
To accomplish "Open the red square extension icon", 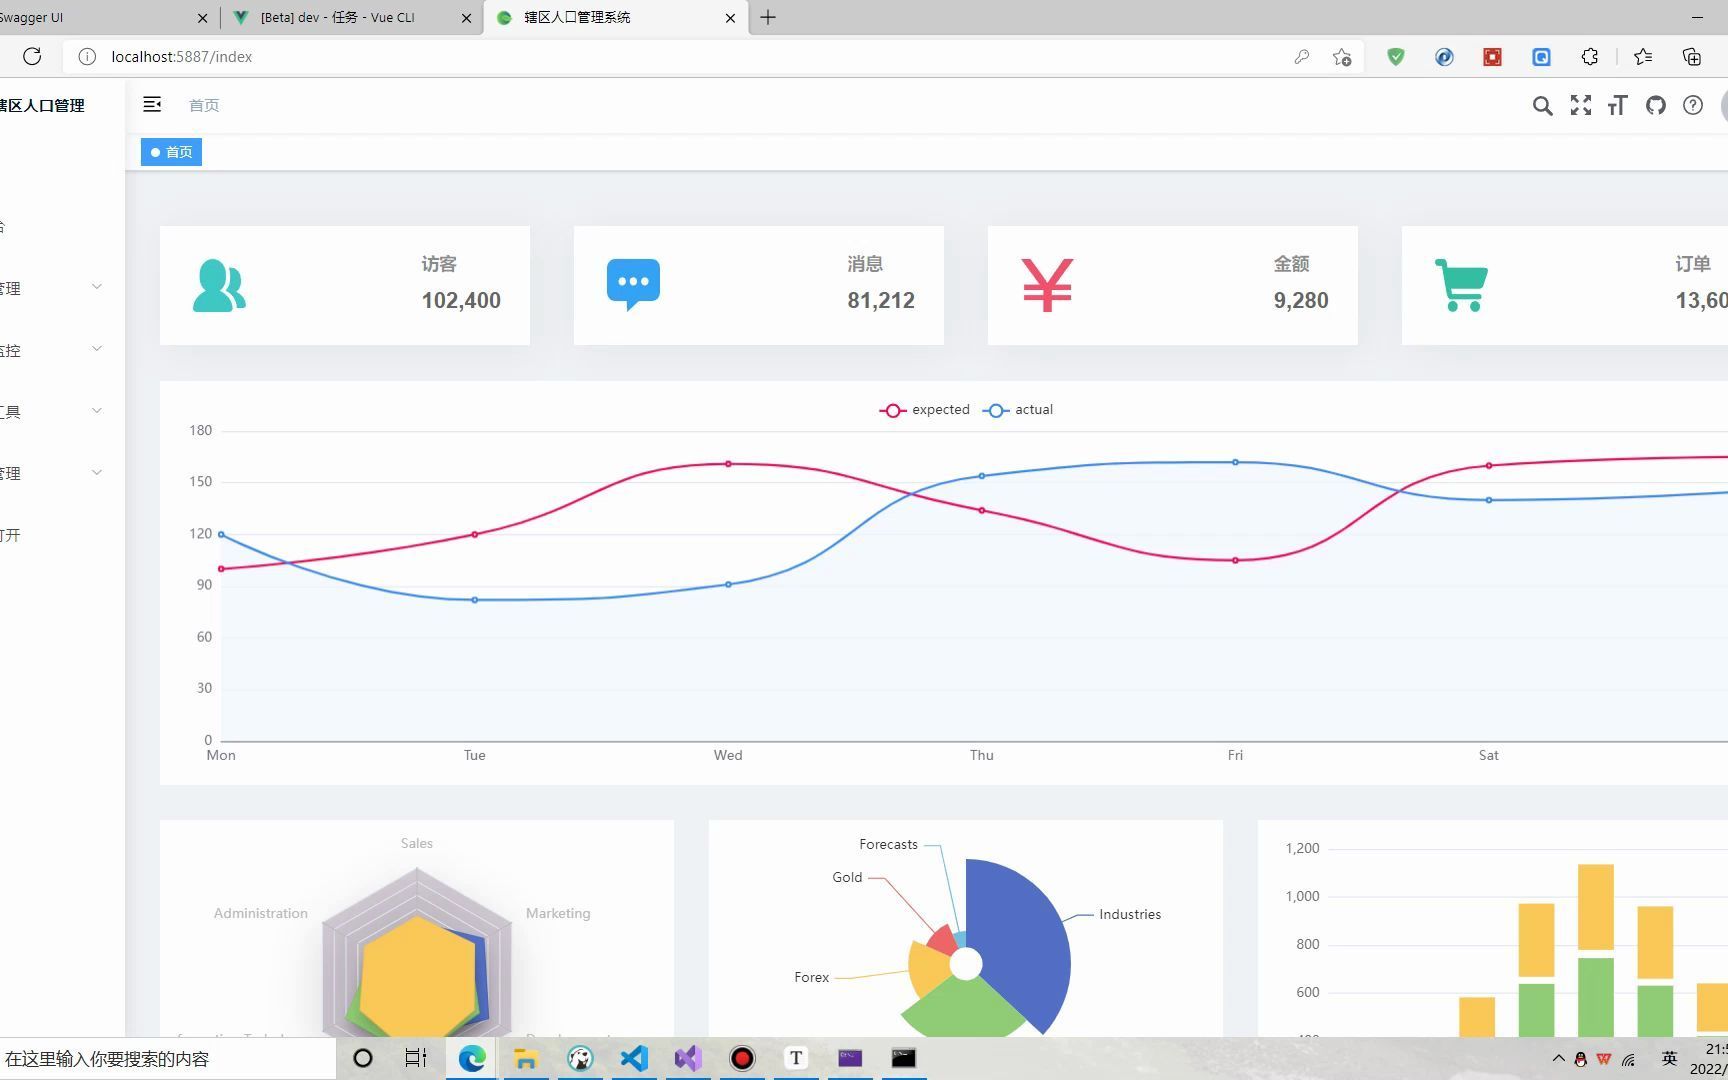I will click(x=1492, y=57).
